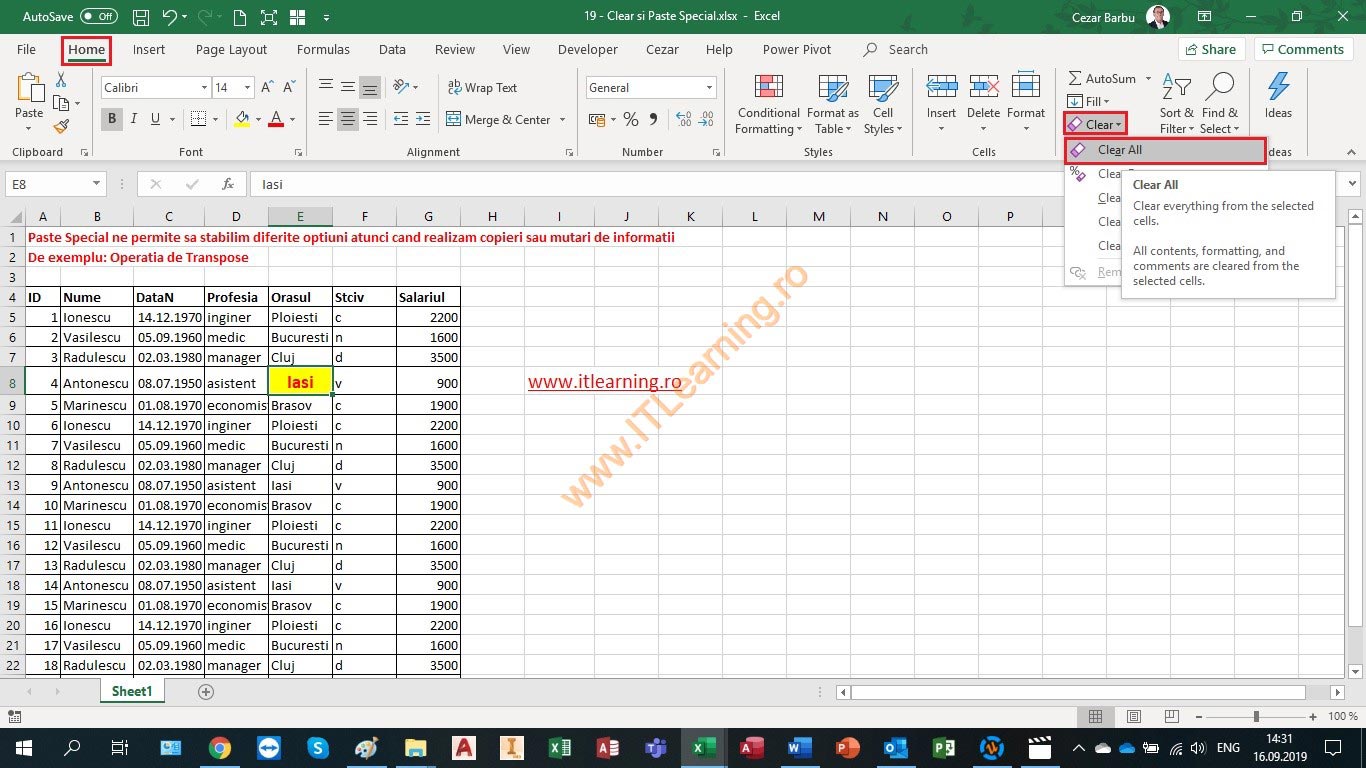Open Chrome from the taskbar
Viewport: 1366px width, 768px height.
pos(220,747)
